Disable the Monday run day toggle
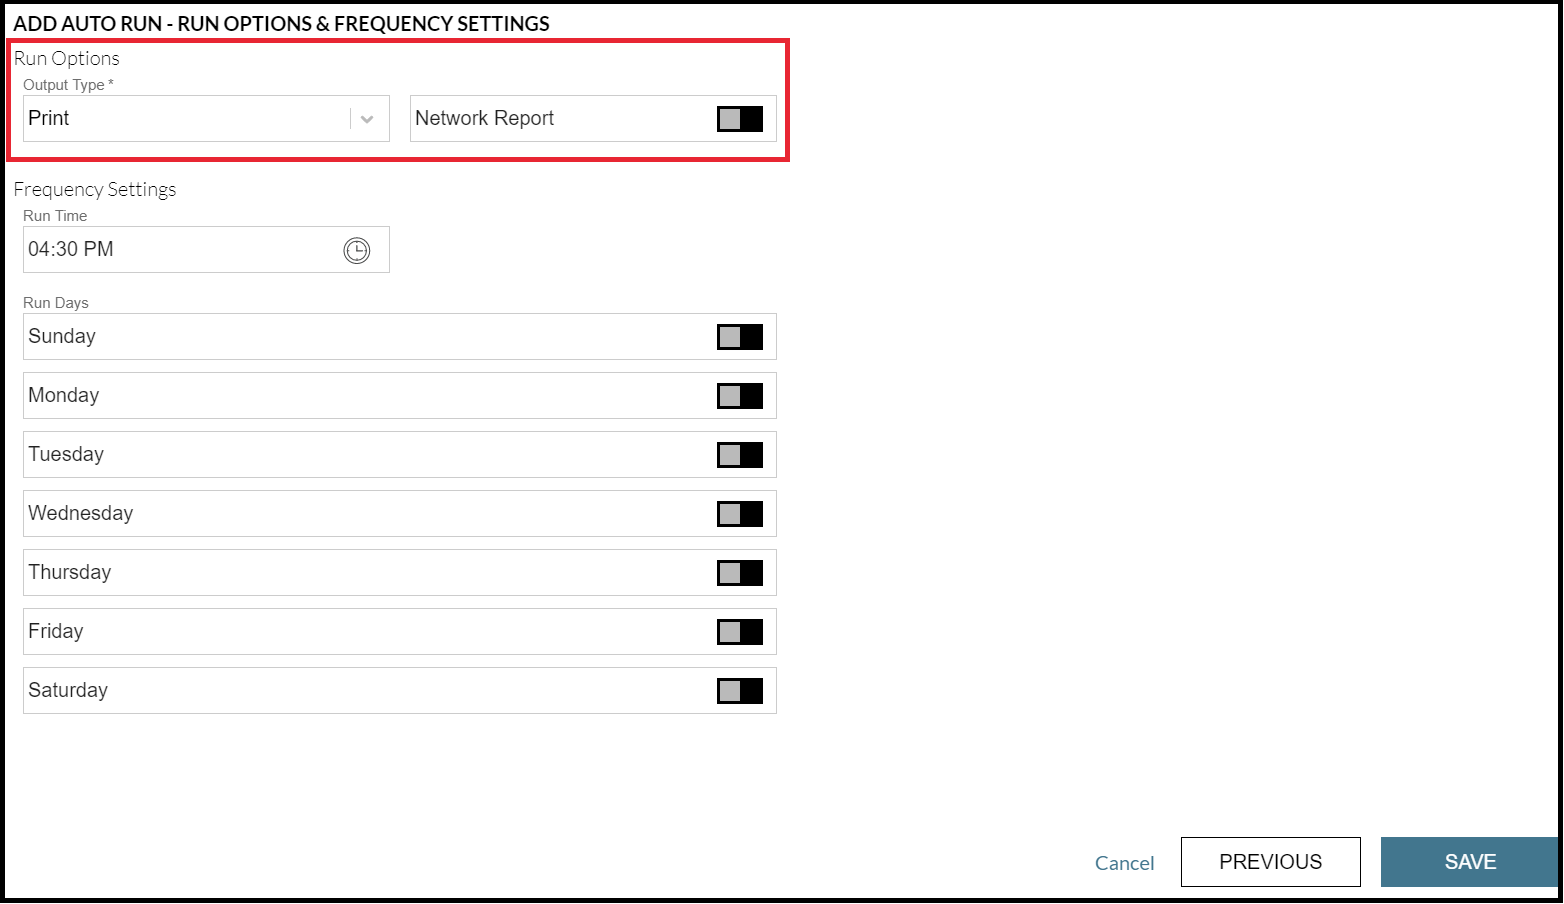 [x=738, y=395]
